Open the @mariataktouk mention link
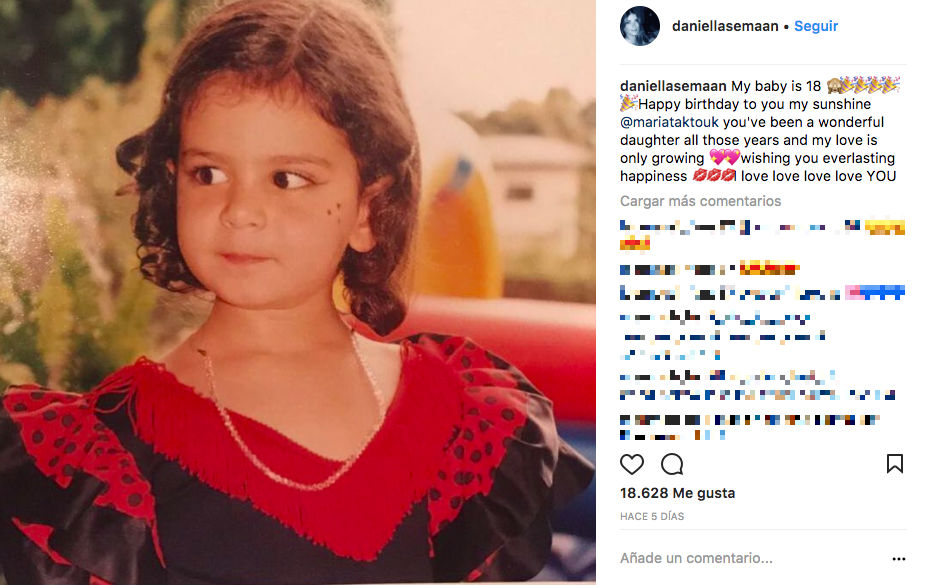The height and width of the screenshot is (585, 930). pos(669,122)
